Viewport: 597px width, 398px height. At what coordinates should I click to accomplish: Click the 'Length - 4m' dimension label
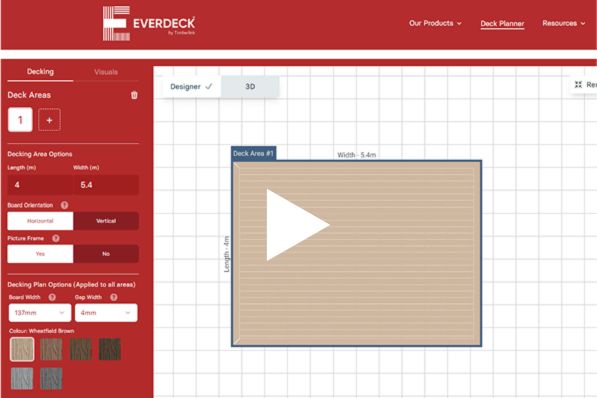[226, 254]
